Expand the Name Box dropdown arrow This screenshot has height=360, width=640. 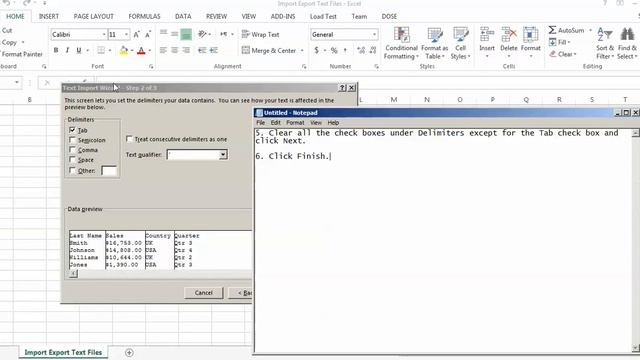[17, 82]
